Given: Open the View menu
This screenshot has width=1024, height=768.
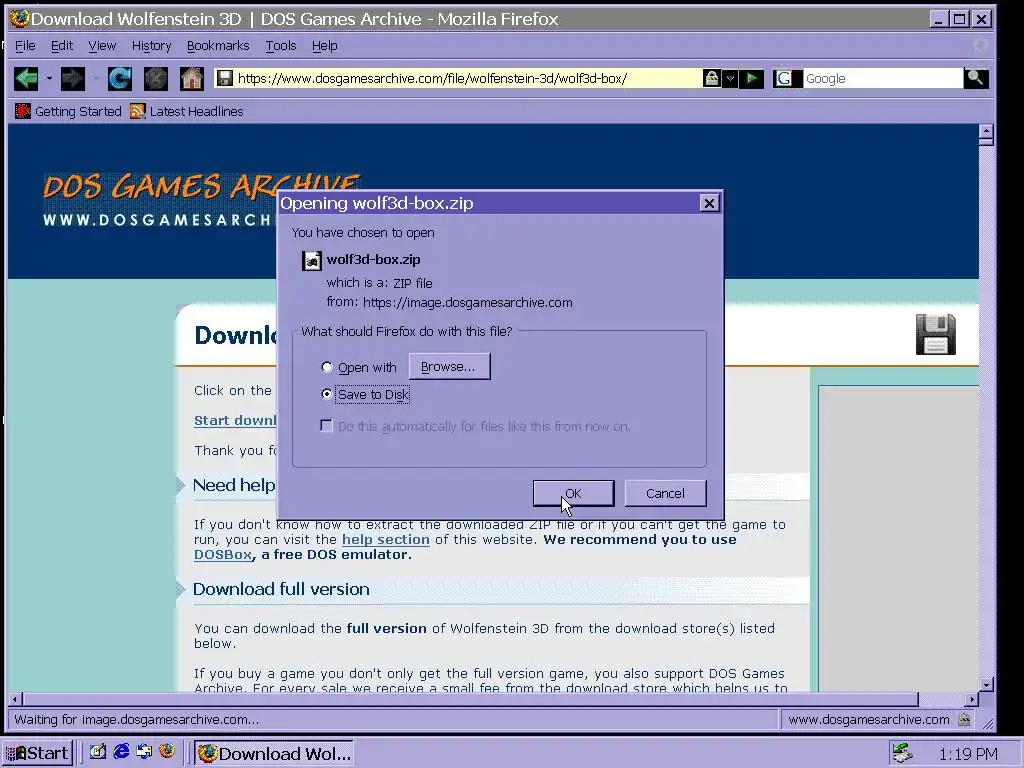Looking at the screenshot, I should coord(102,46).
